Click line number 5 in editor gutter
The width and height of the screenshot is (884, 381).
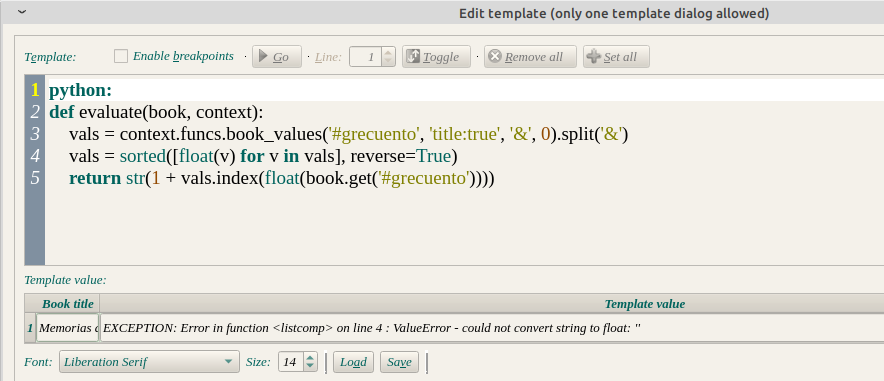coord(35,178)
